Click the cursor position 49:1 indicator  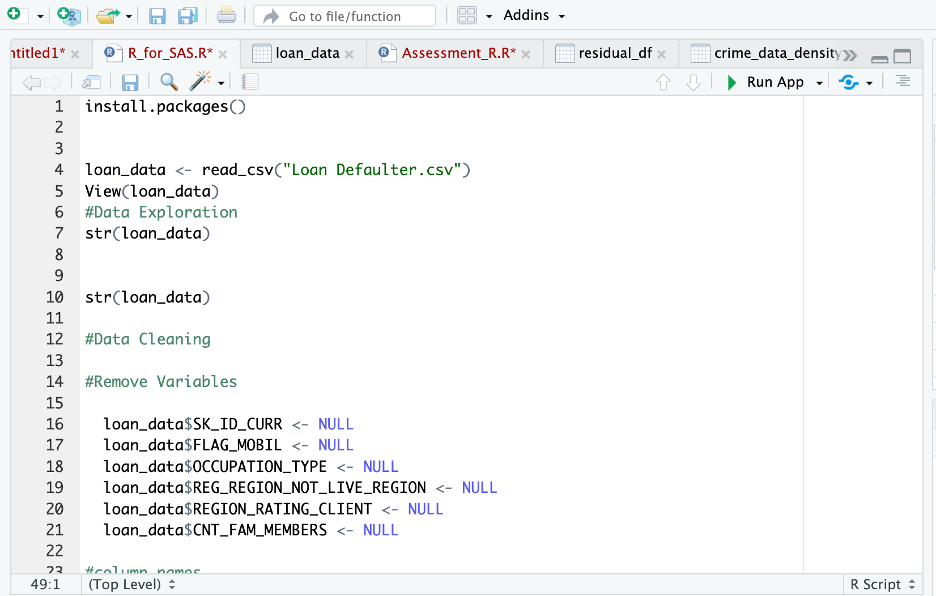45,584
